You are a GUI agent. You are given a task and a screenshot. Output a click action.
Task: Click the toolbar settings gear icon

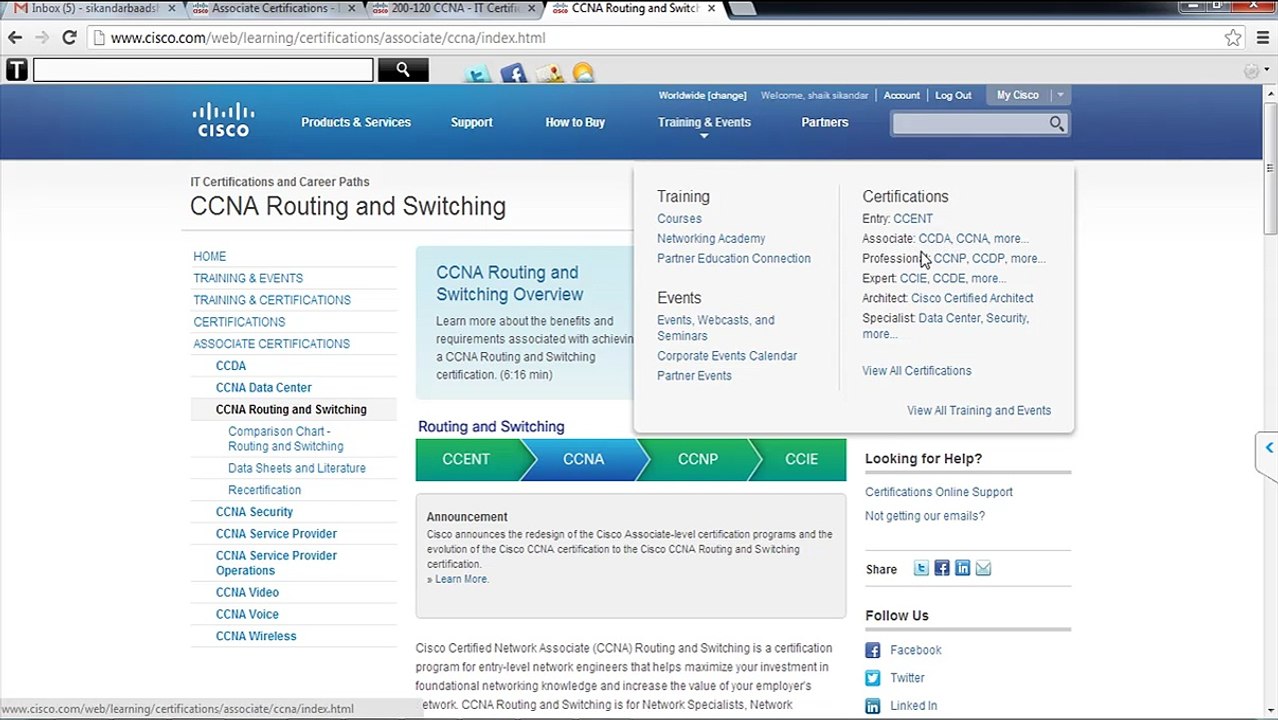coord(1251,71)
